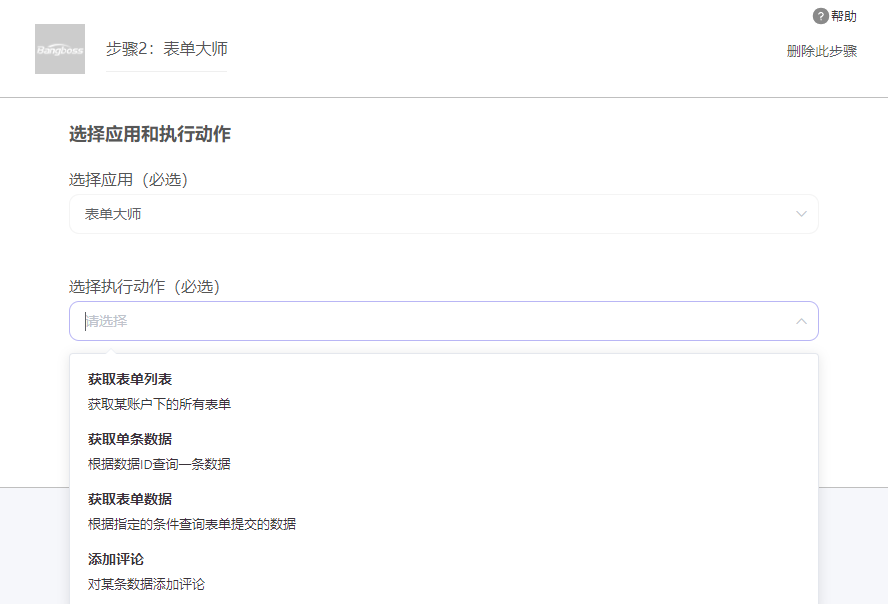Viewport: 888px width, 604px height.
Task: Click description 根据数据ID查询一条数据
Action: (159, 464)
